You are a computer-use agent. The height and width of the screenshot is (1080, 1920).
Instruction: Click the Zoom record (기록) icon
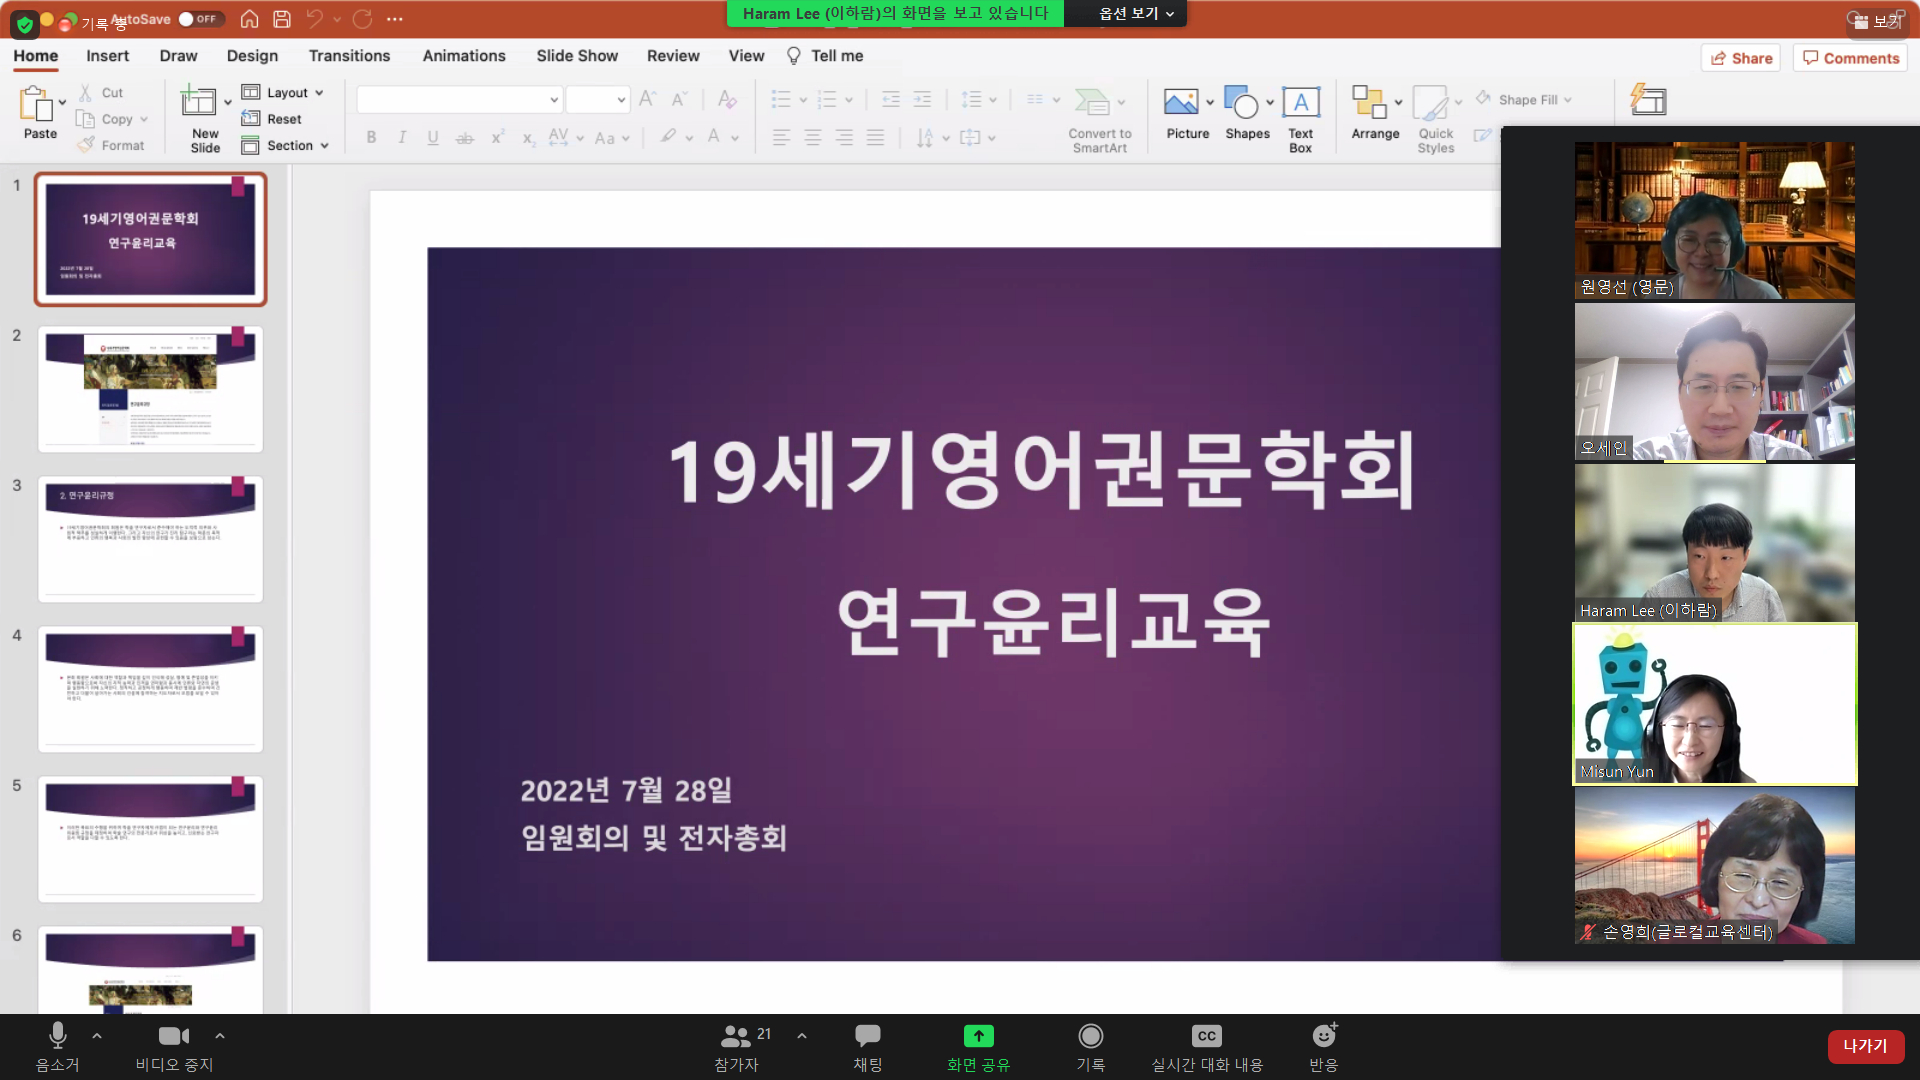[x=1090, y=1036]
